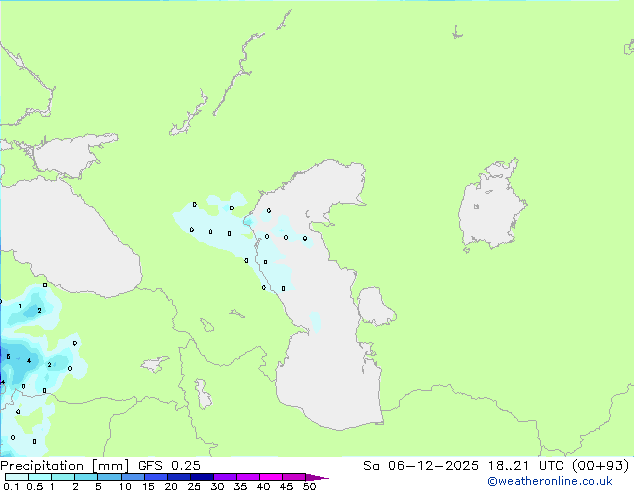Pick the legend swatch between 45 and 50
634x490 pixels.
point(294,477)
